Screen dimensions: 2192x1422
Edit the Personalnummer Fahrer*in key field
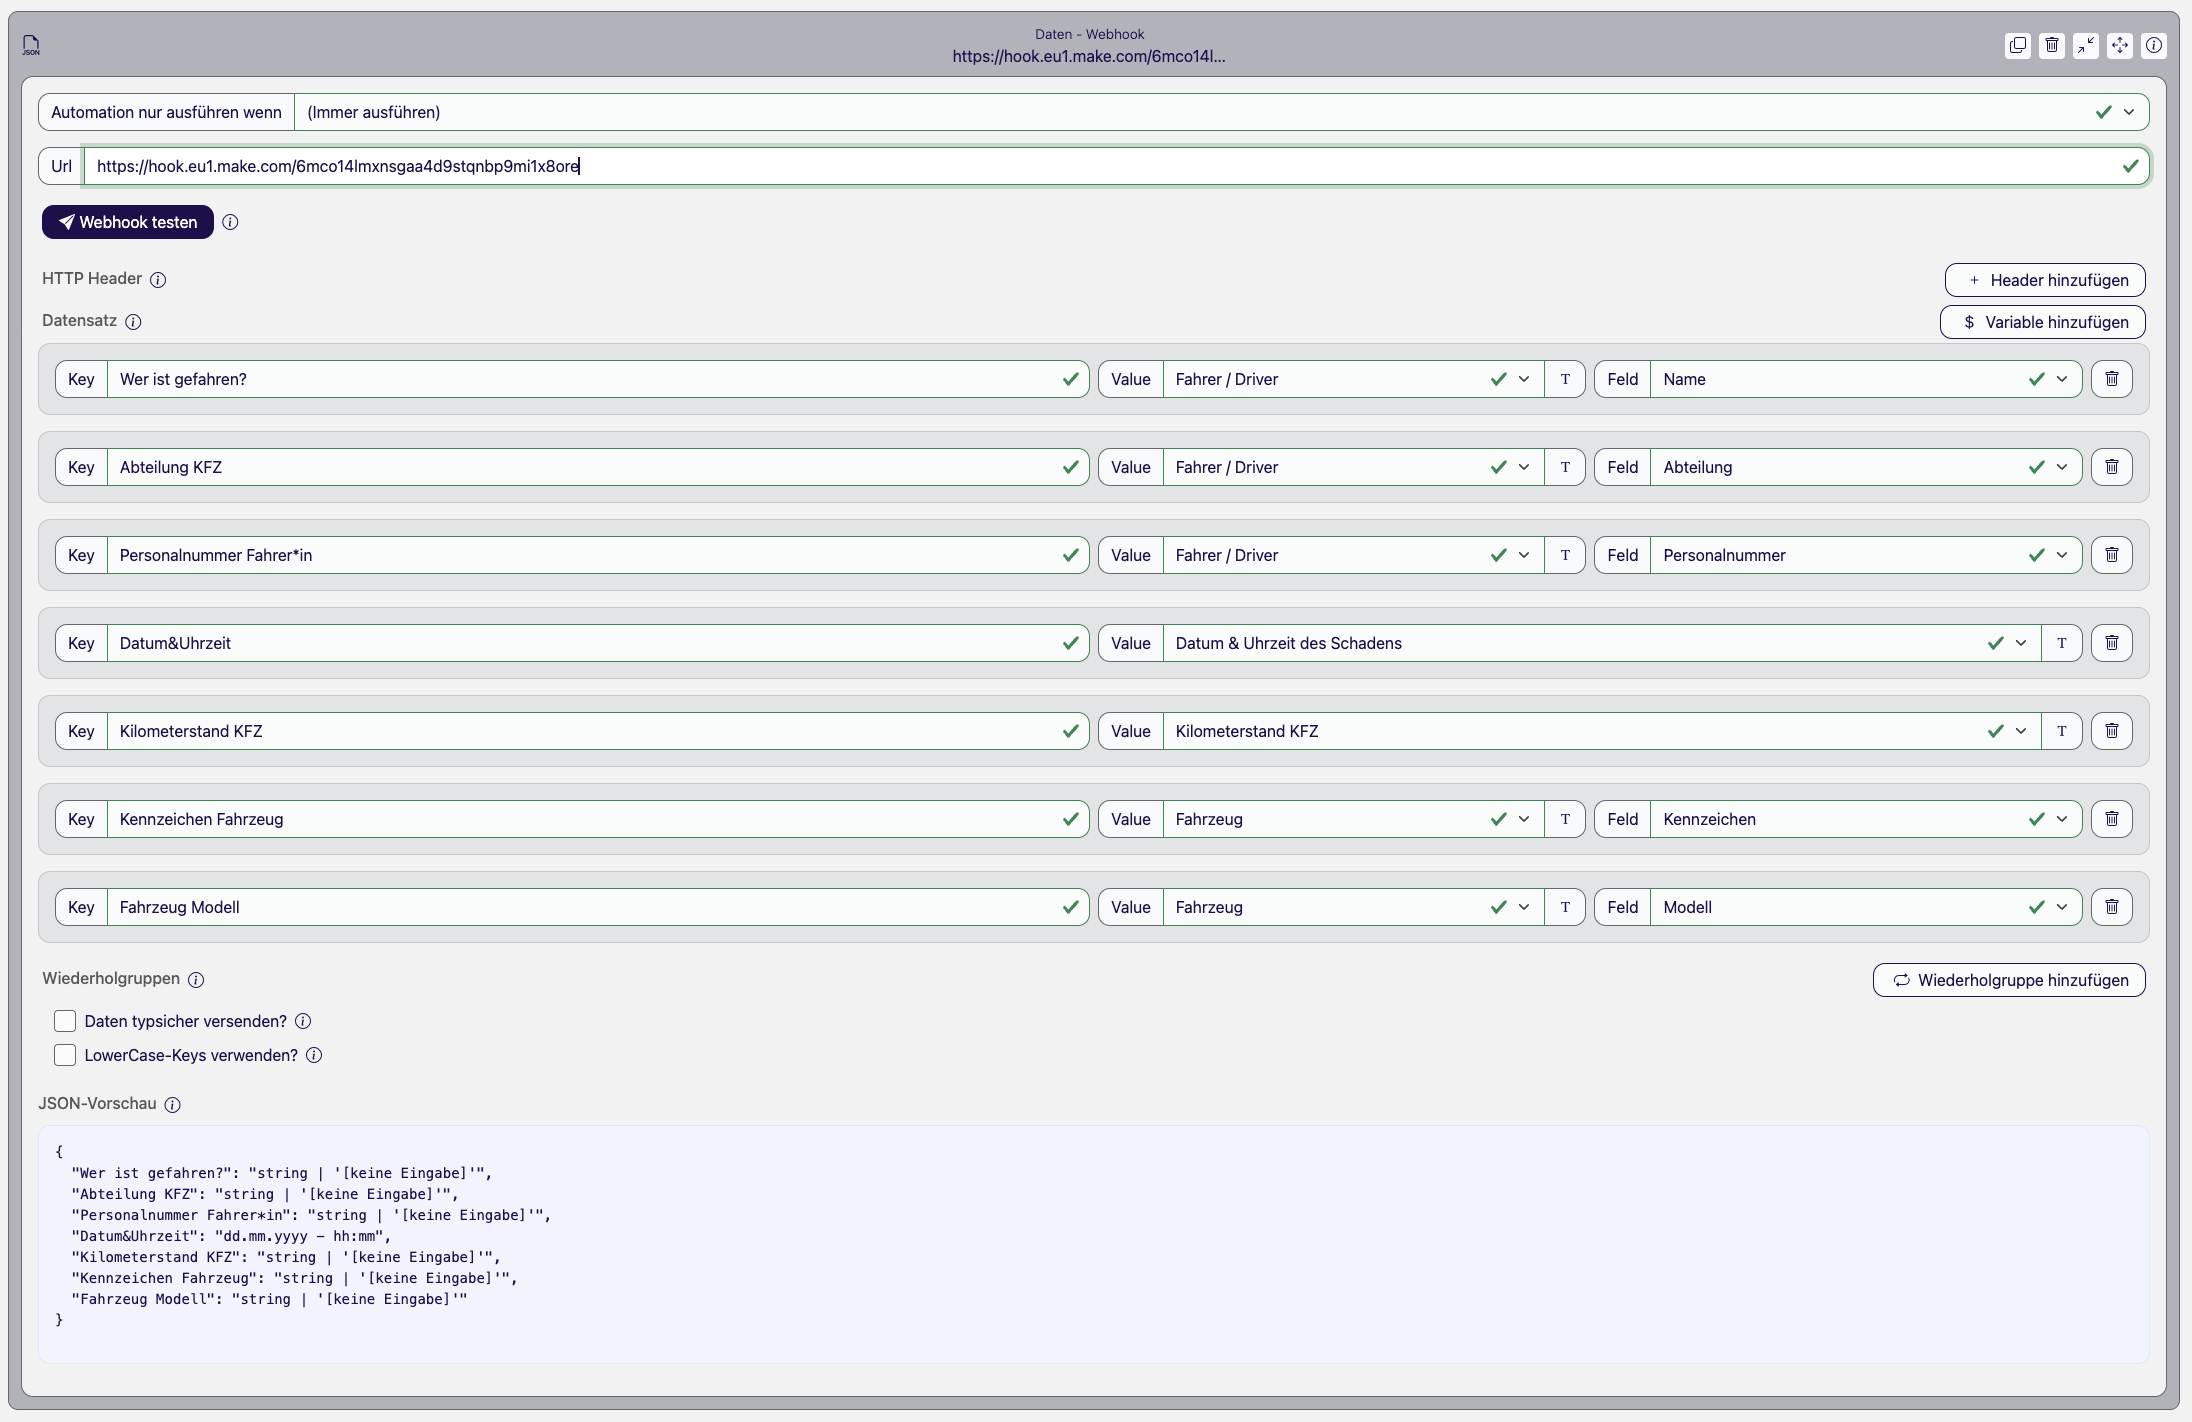pyautogui.click(x=598, y=555)
